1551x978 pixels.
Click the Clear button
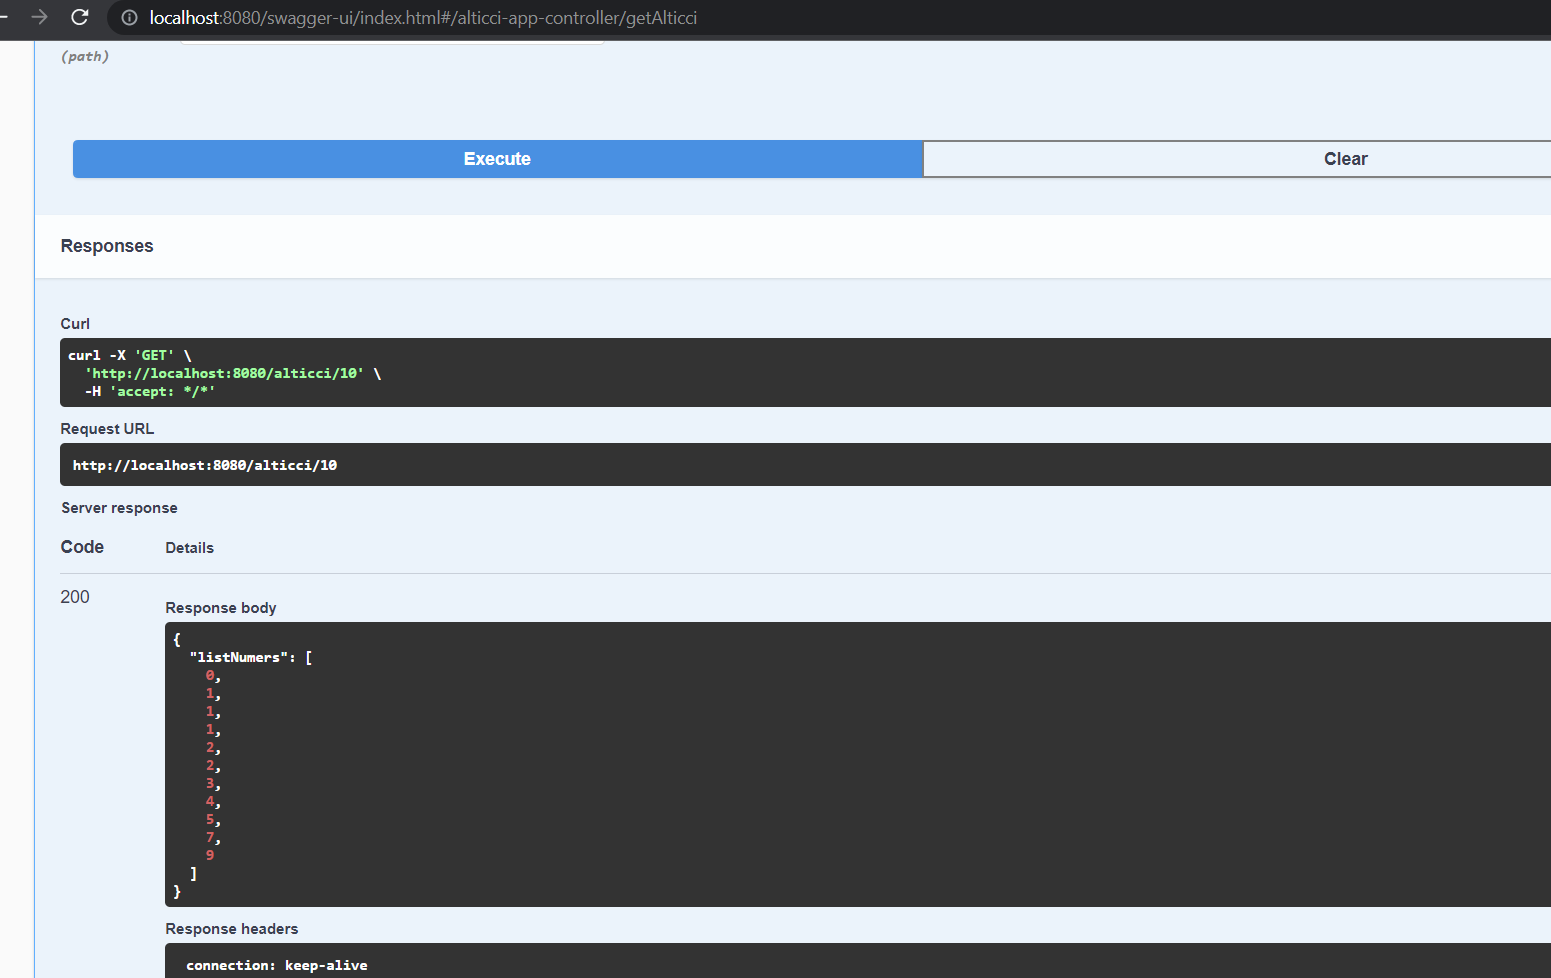coord(1345,158)
